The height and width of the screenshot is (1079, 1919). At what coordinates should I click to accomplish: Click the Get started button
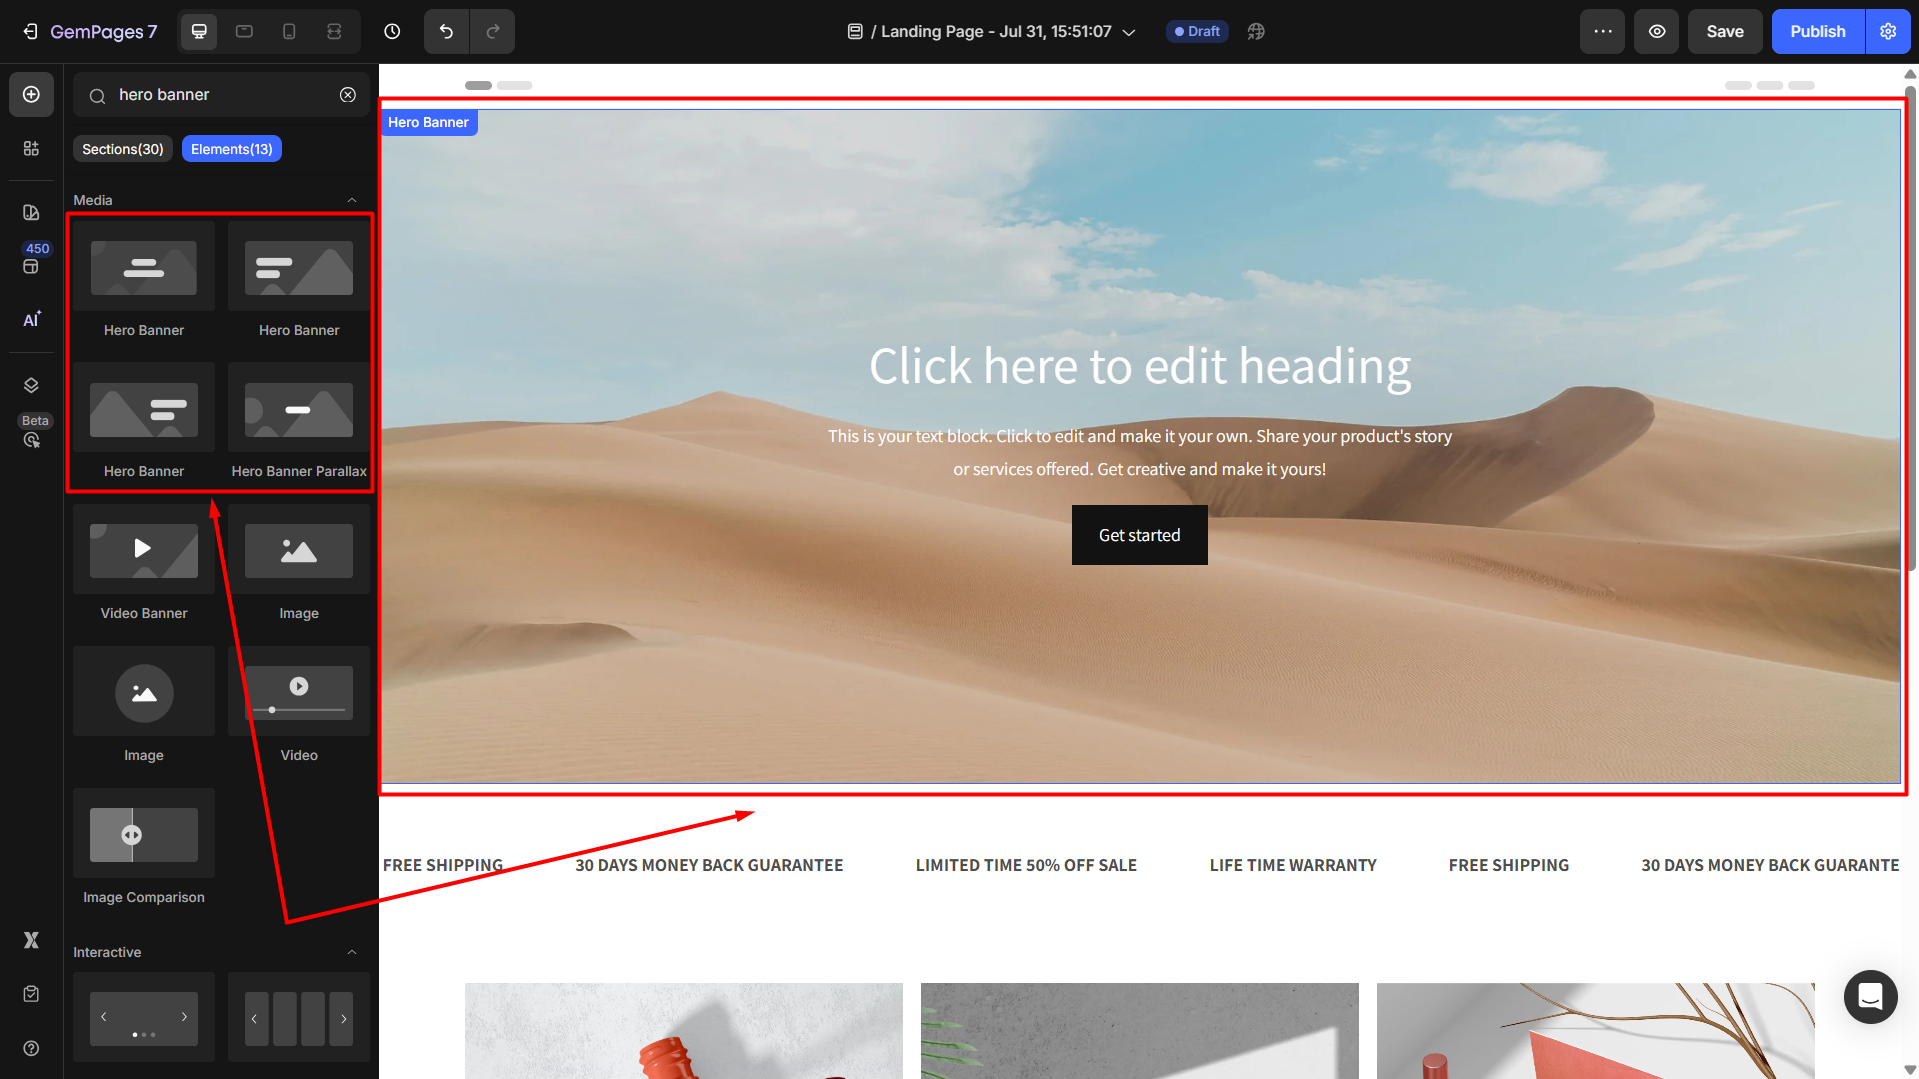1140,535
